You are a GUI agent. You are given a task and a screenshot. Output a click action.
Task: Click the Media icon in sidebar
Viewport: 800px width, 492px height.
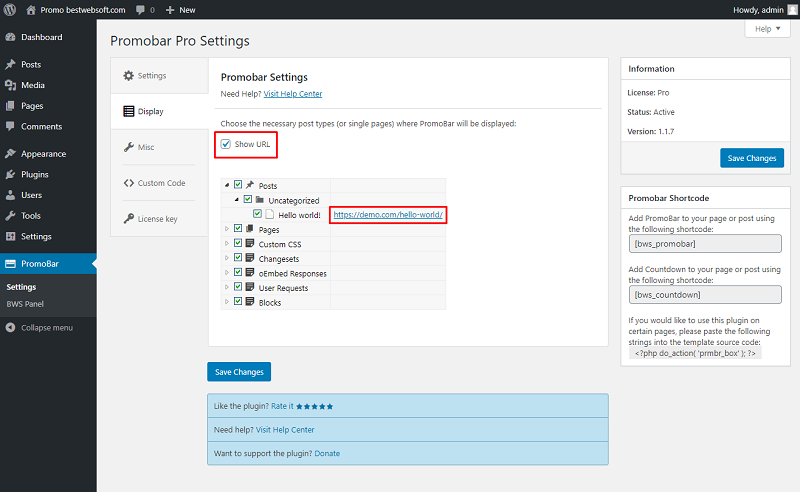pos(10,85)
